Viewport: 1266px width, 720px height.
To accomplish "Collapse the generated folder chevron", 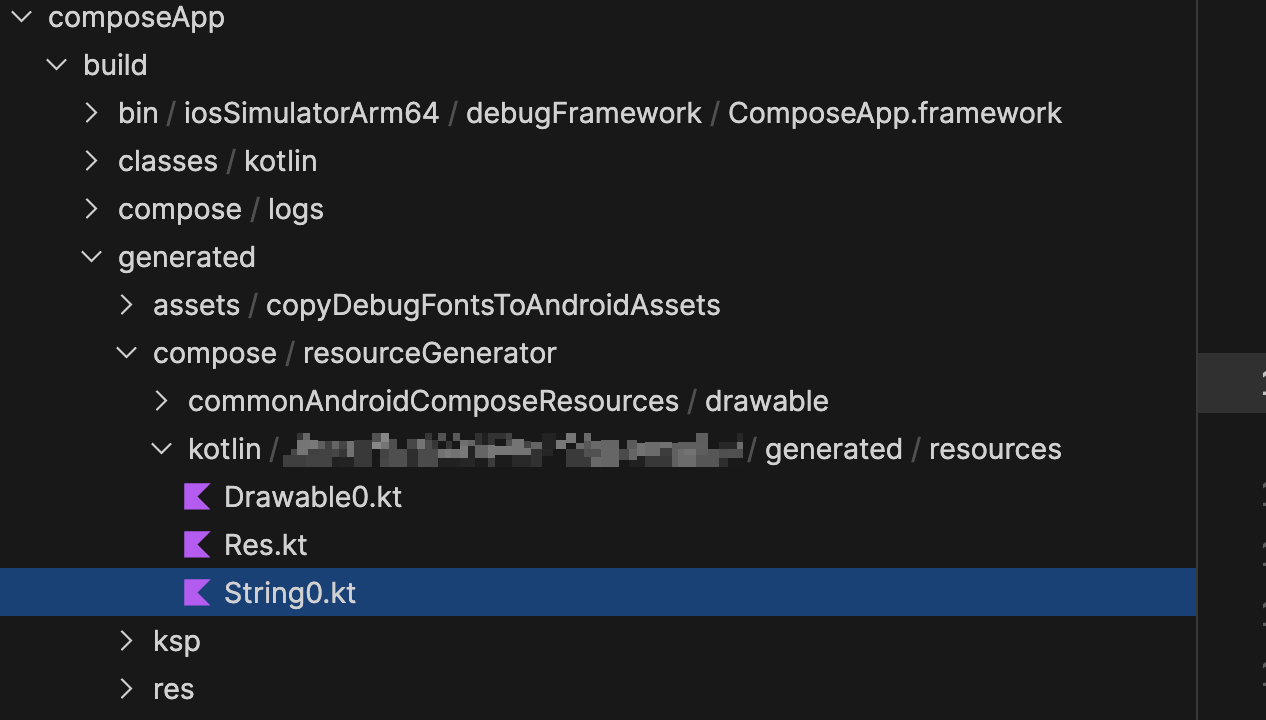I will pos(91,257).
